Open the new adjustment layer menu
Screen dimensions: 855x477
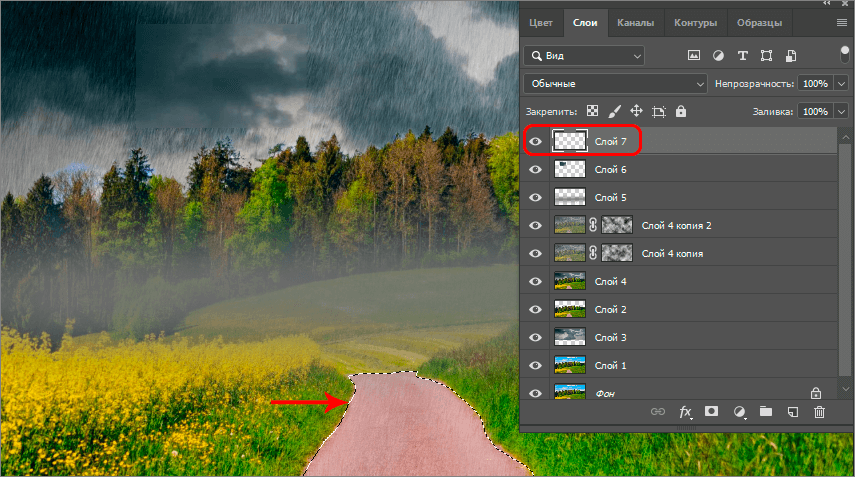click(x=739, y=411)
